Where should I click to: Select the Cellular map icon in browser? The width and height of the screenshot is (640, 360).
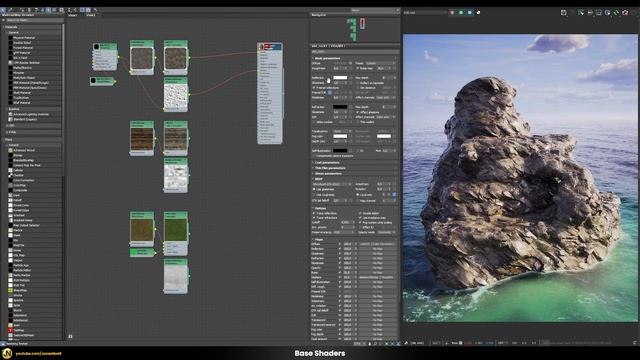click(10, 170)
